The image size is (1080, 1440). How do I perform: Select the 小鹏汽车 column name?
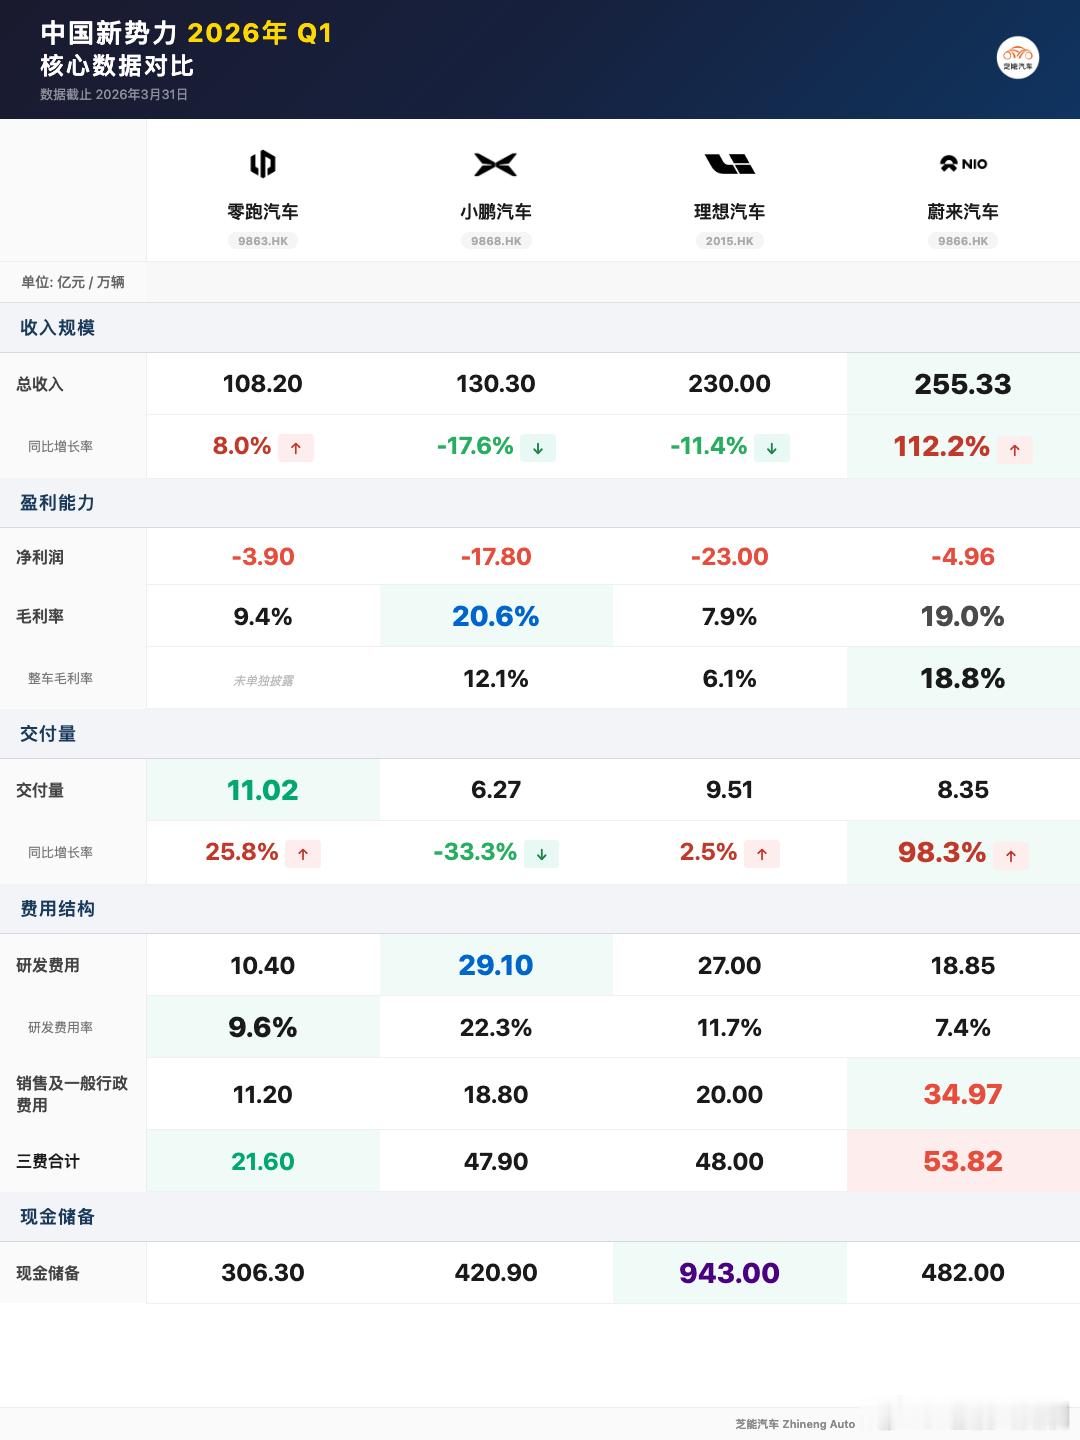click(496, 212)
